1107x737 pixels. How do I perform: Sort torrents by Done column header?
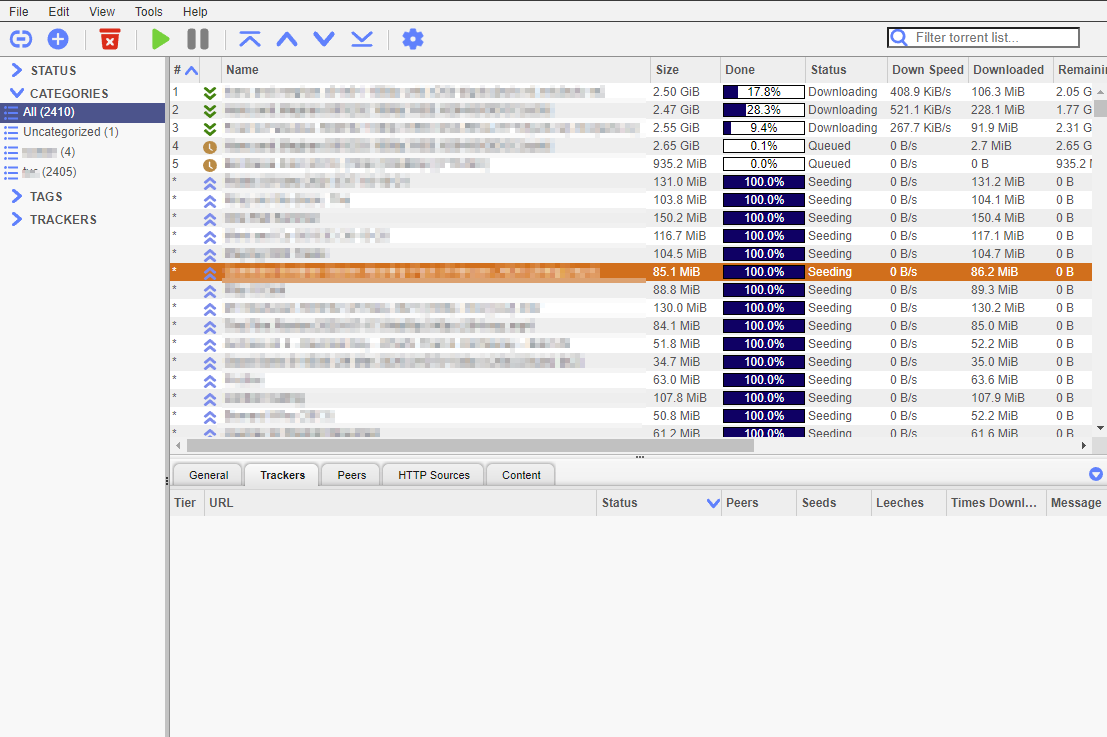coord(762,70)
